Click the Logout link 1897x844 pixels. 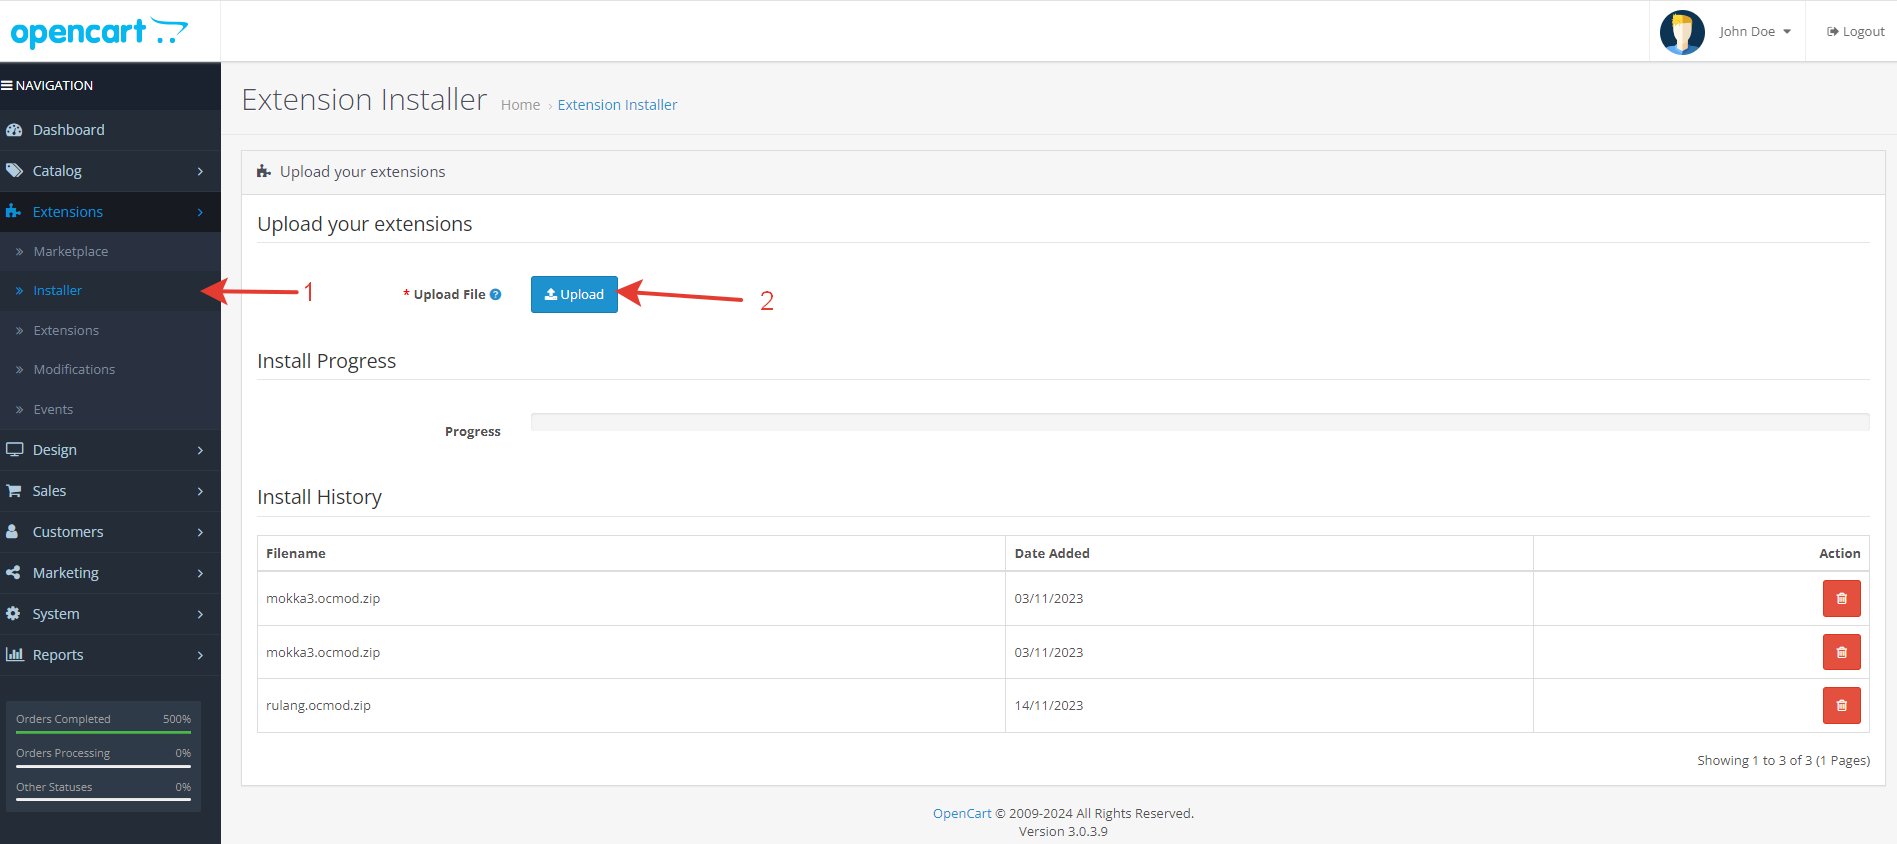click(x=1855, y=32)
